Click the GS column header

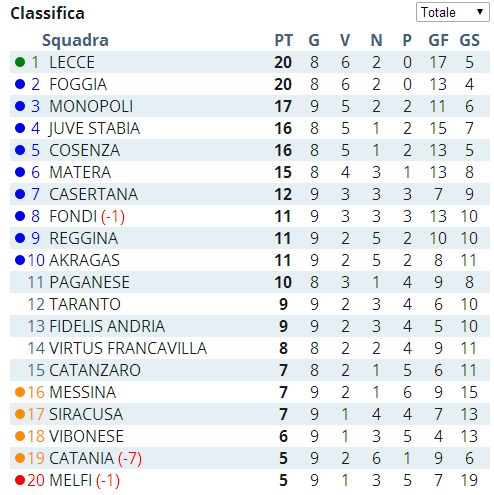(469, 40)
